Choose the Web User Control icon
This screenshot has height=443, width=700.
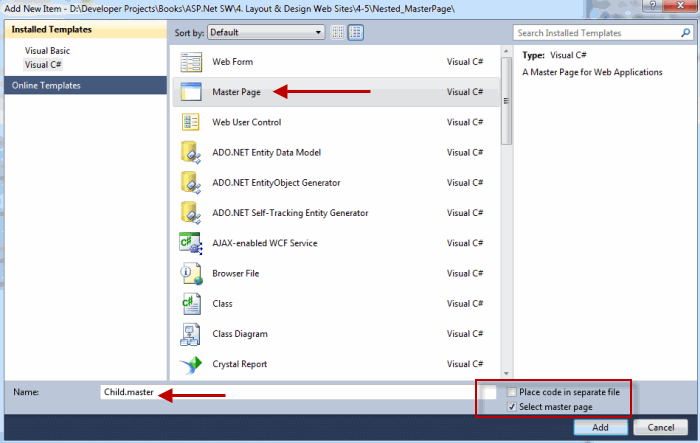(191, 122)
